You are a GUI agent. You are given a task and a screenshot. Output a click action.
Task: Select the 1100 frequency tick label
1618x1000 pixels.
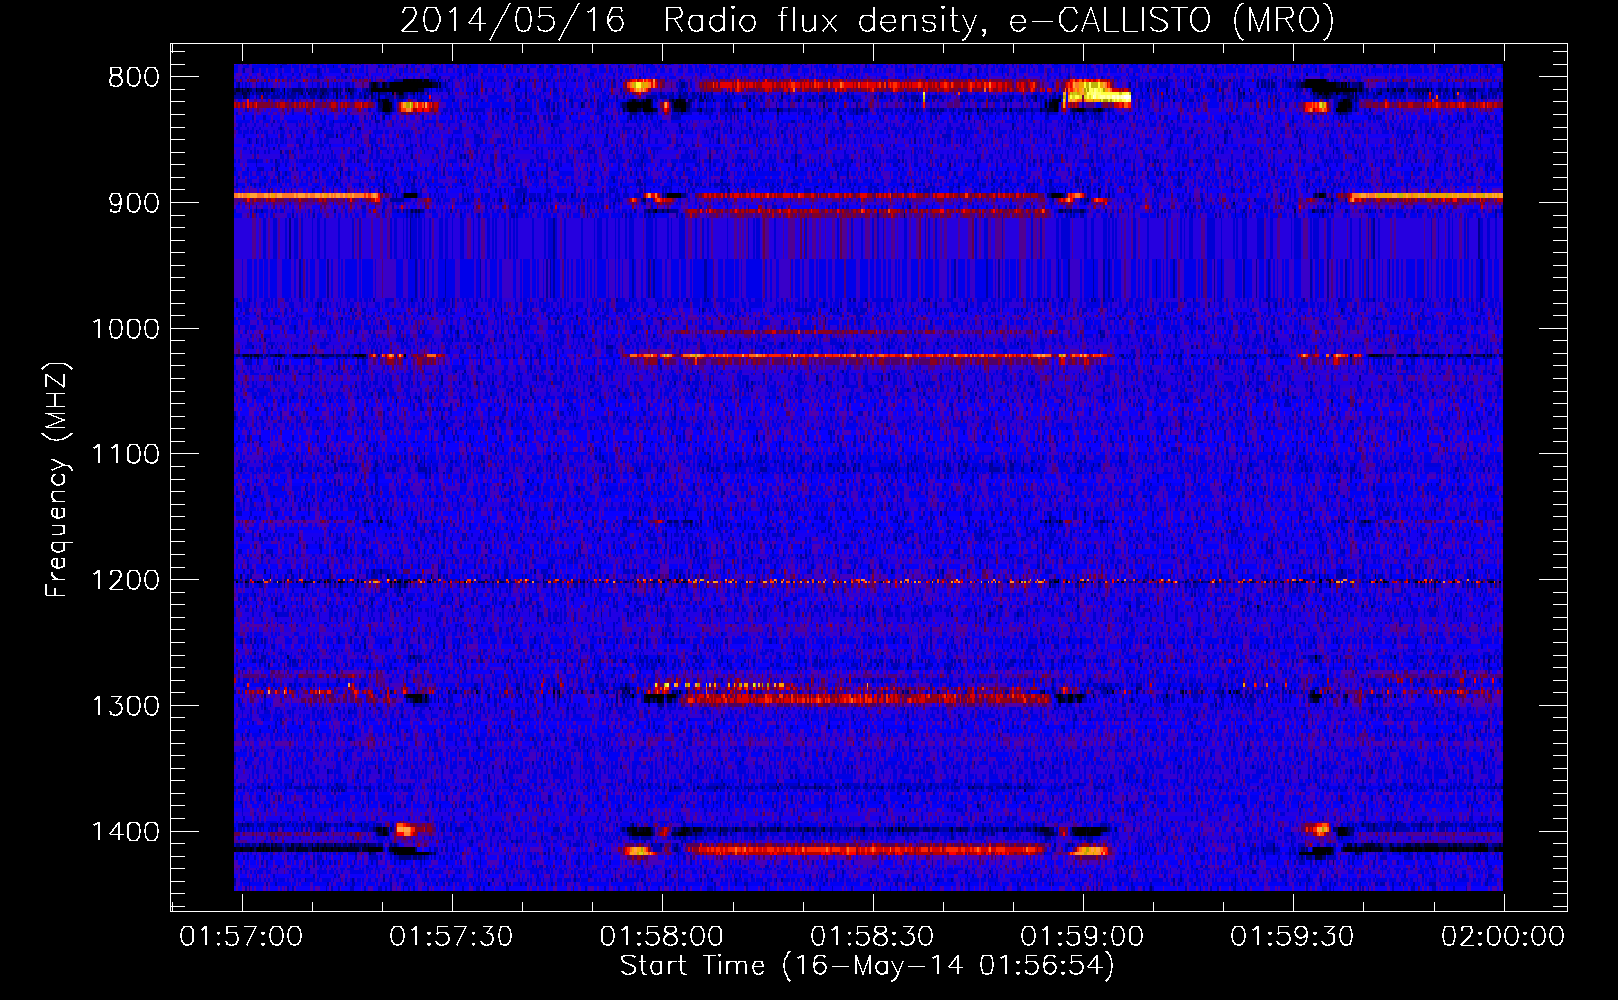pos(125,455)
